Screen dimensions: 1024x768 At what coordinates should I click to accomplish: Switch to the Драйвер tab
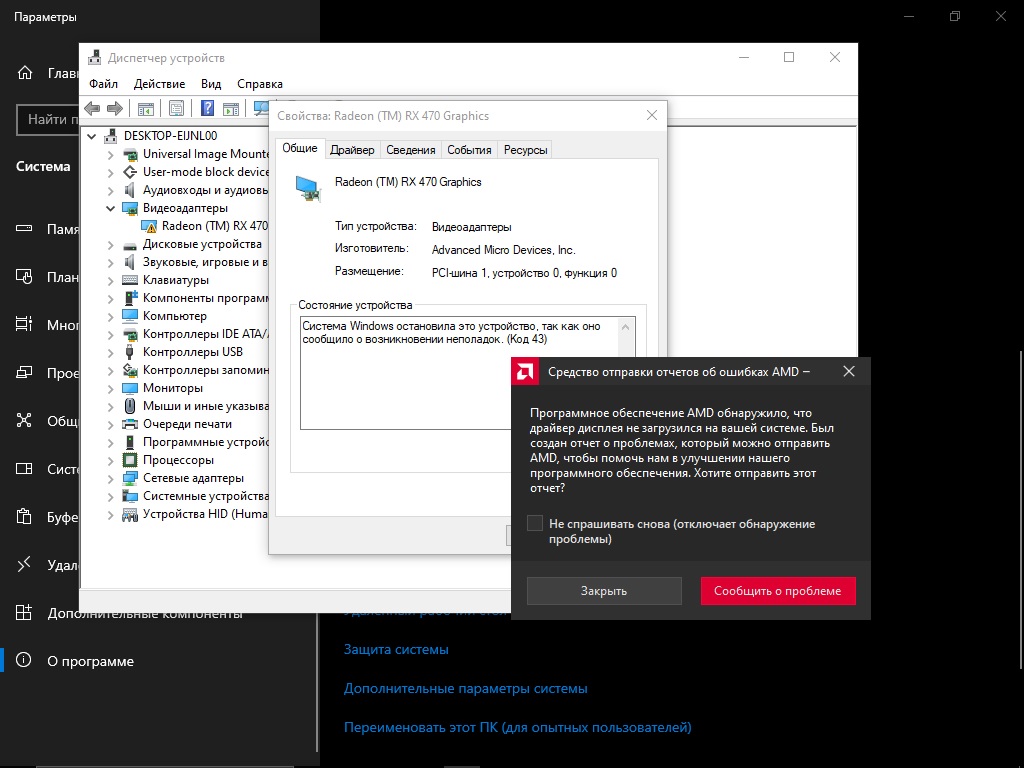point(352,150)
